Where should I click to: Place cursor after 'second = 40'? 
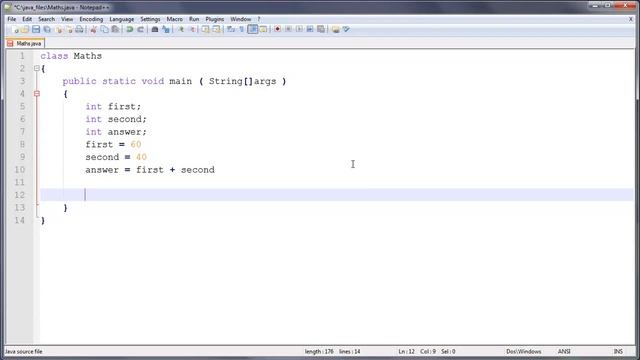(147, 157)
